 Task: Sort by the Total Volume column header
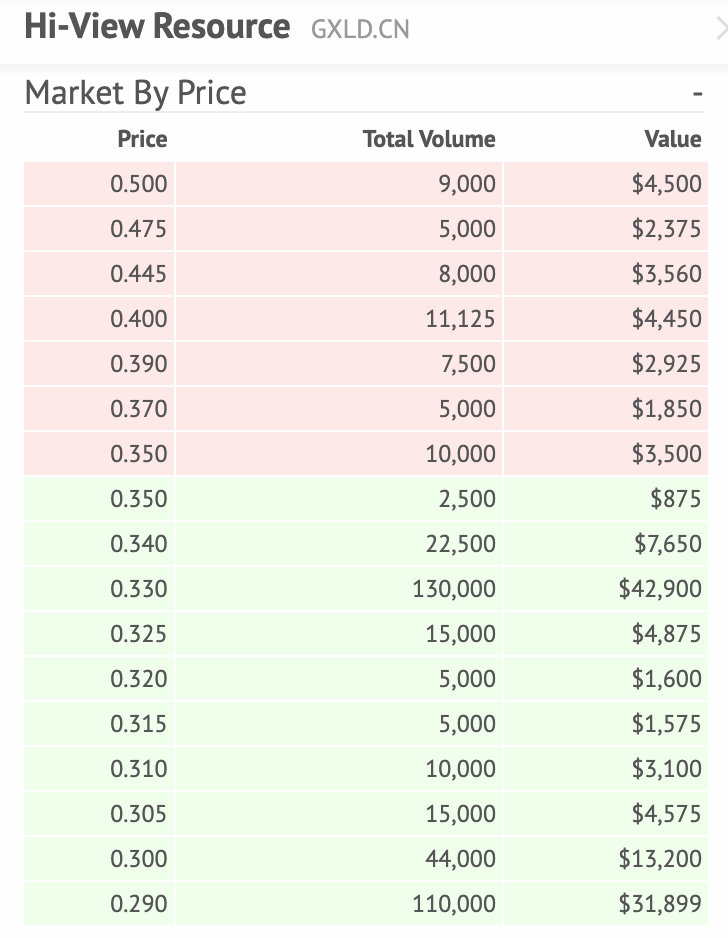[x=429, y=139]
